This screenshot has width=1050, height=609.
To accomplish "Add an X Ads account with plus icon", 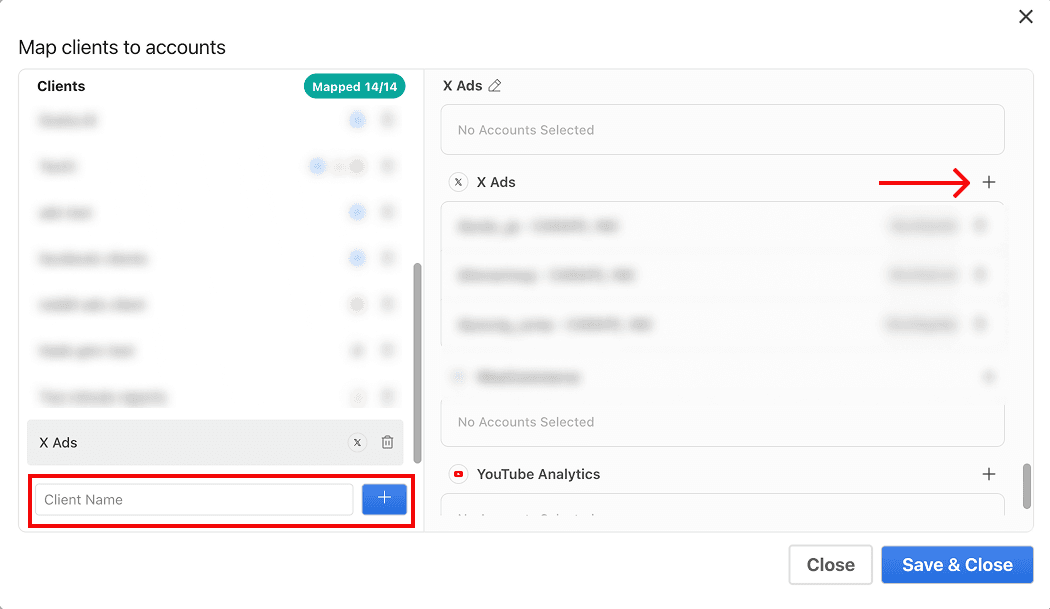I will [x=988, y=182].
